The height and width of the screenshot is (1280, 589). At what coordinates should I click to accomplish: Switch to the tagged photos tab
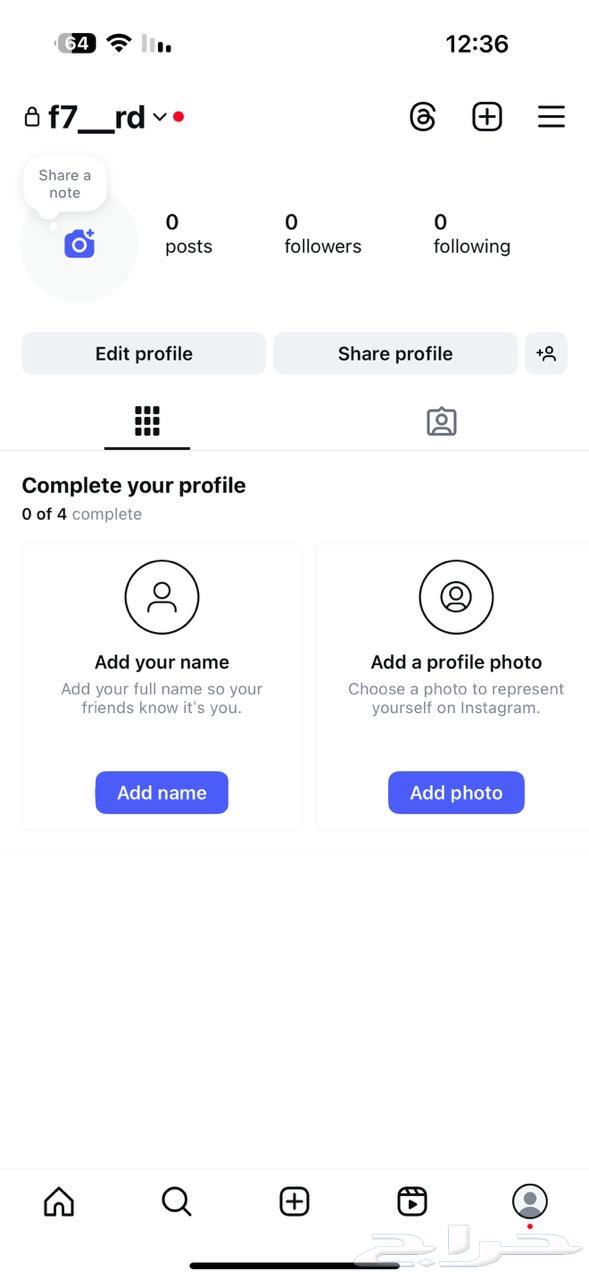click(441, 421)
